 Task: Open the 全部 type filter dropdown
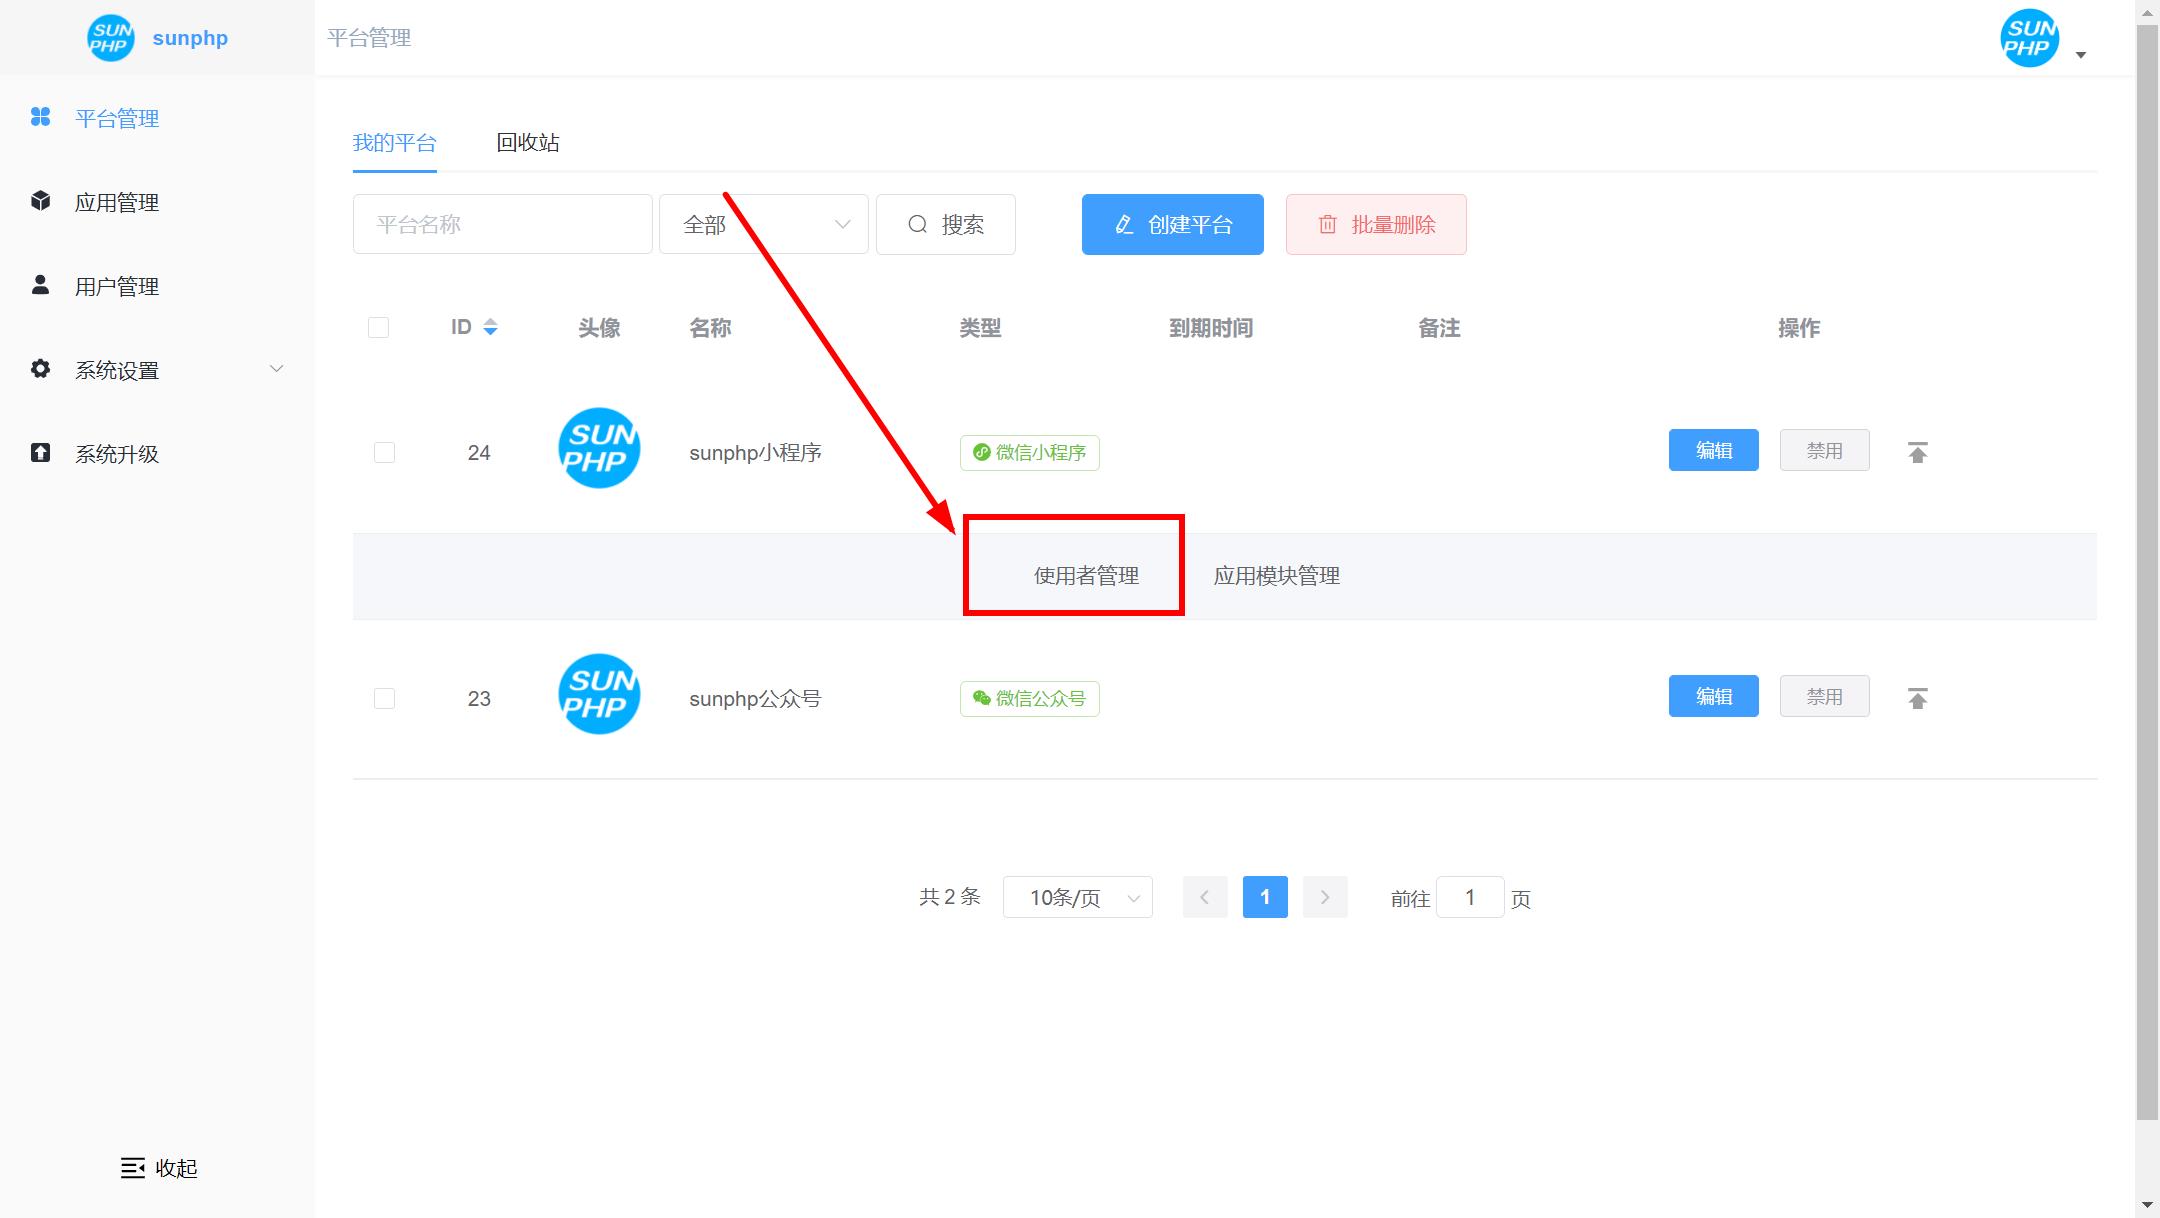click(764, 224)
